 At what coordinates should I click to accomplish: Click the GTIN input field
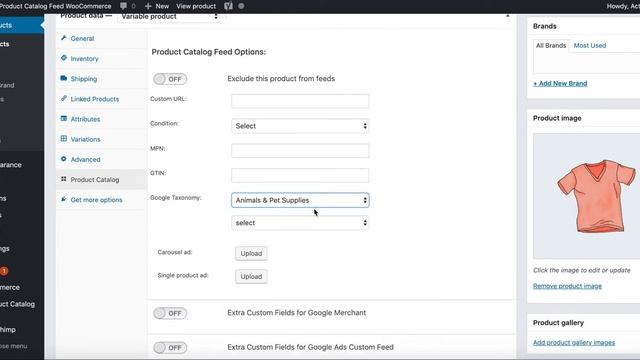tap(300, 176)
